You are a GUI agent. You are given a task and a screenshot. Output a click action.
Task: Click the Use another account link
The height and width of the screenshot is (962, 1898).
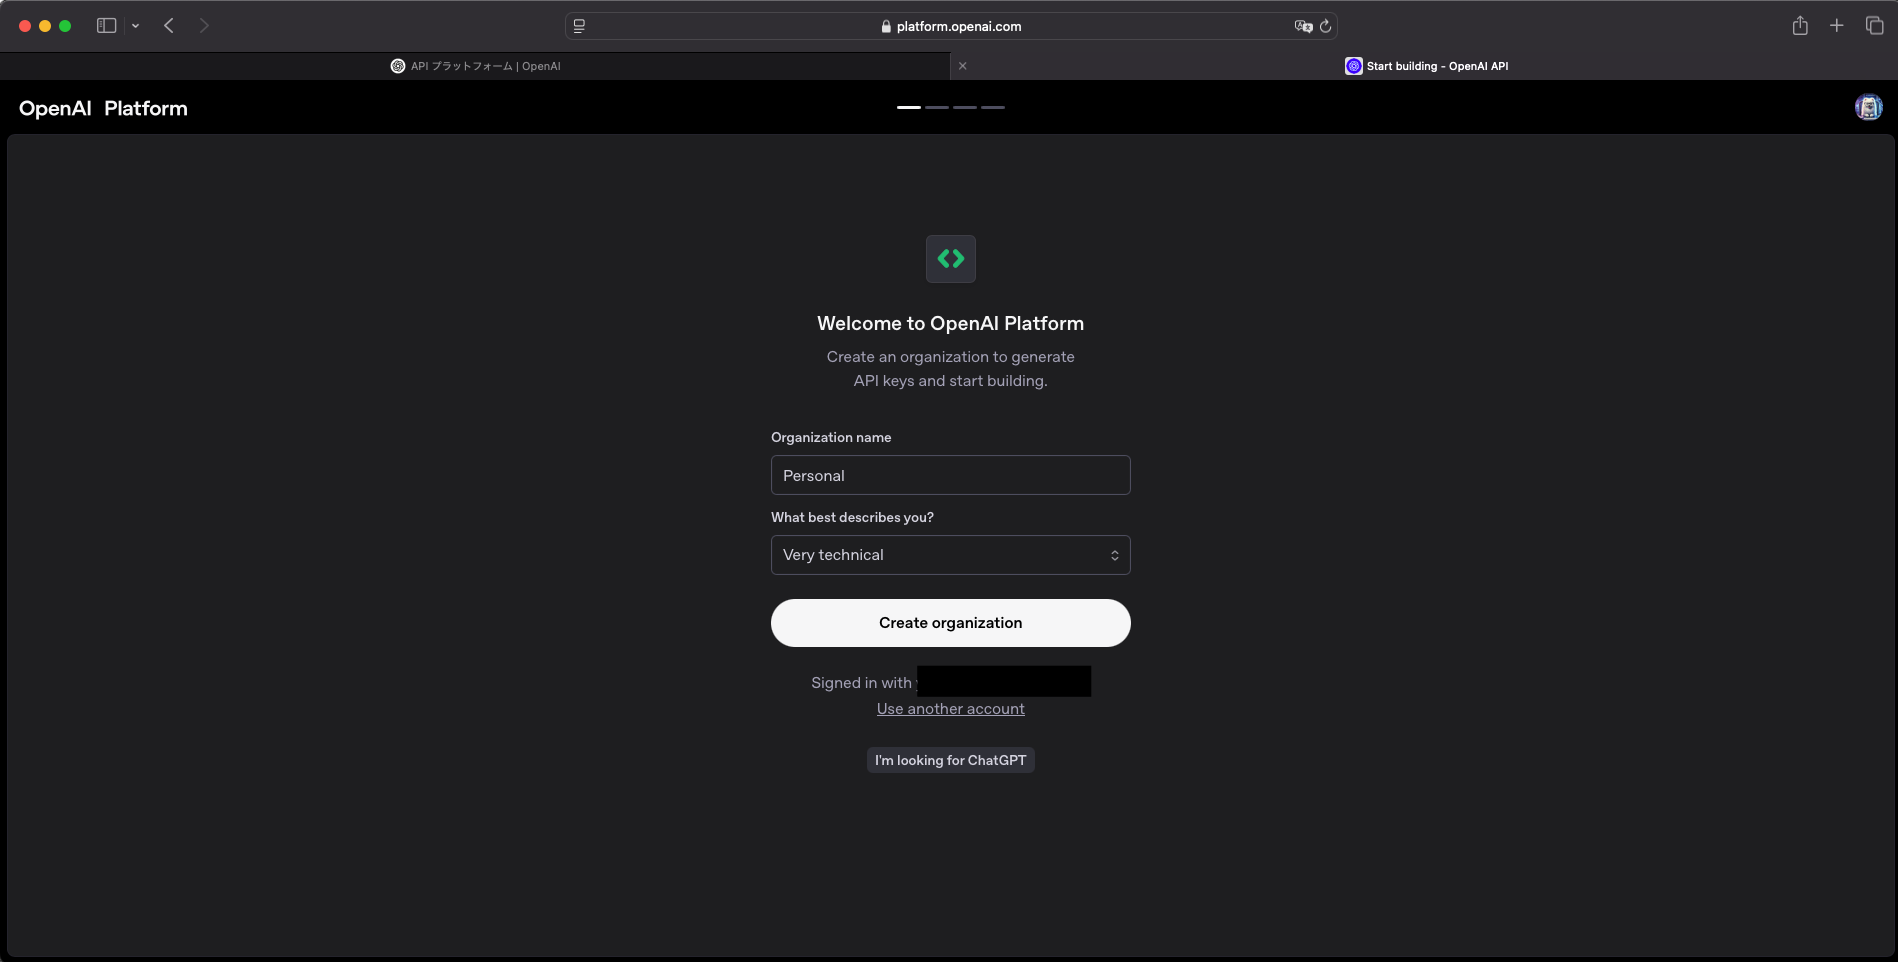(x=951, y=709)
